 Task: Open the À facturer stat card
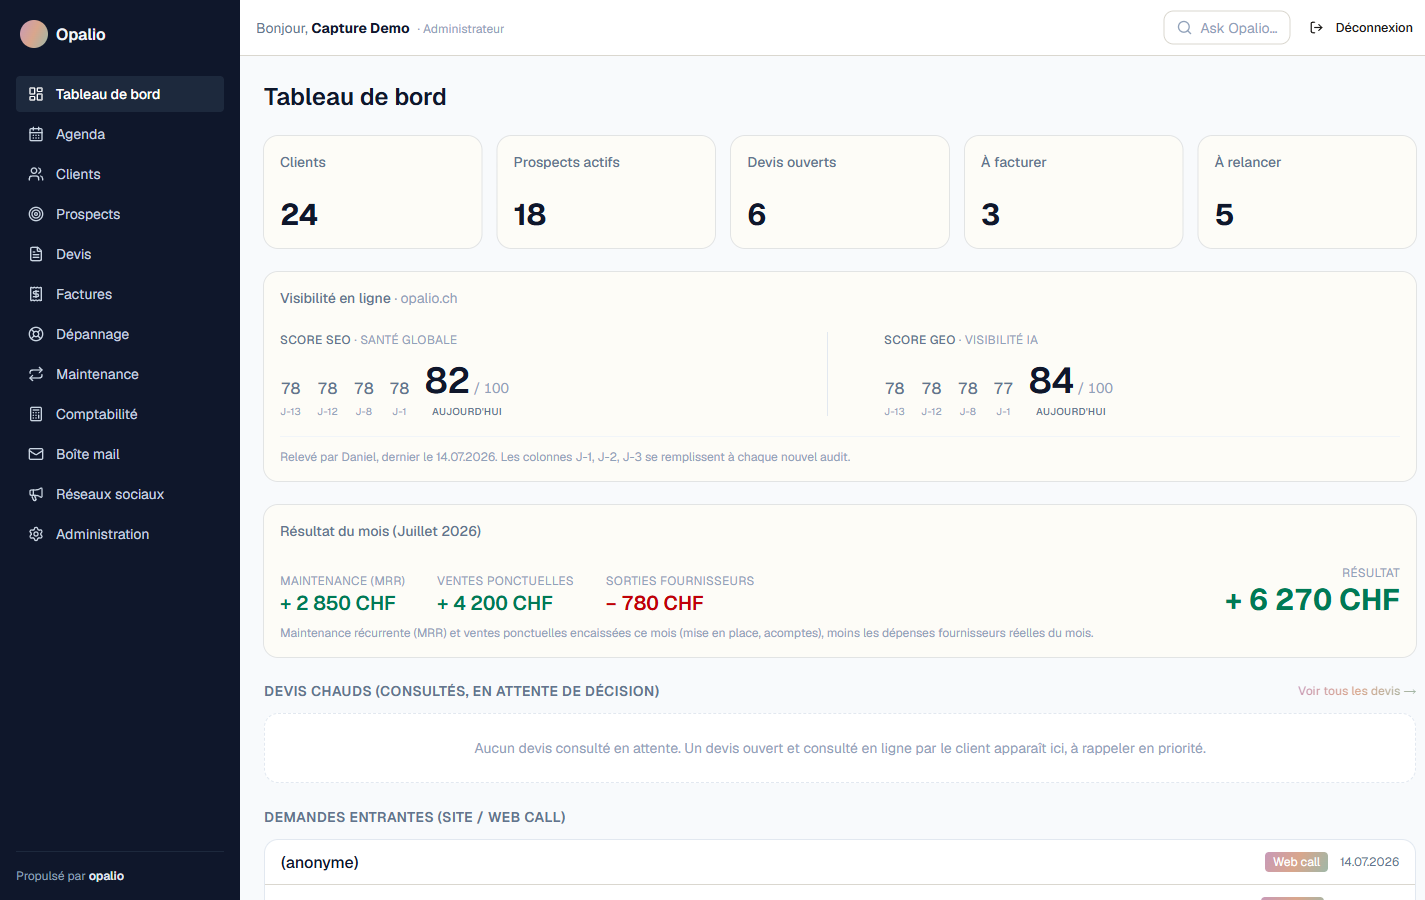tap(1074, 192)
